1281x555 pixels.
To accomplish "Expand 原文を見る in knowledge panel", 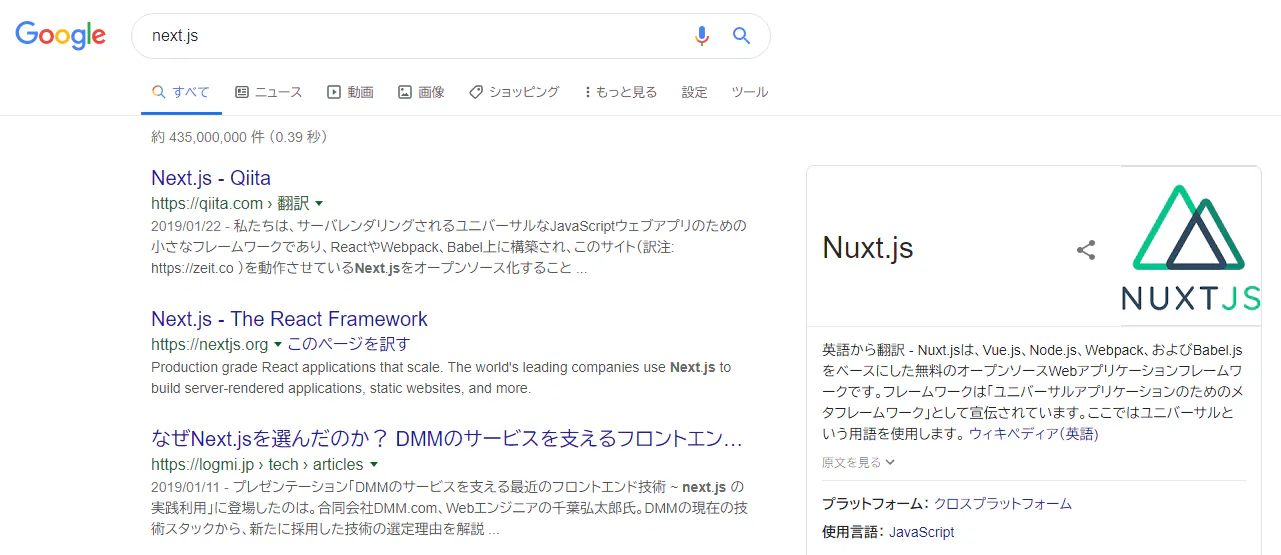I will tap(858, 462).
